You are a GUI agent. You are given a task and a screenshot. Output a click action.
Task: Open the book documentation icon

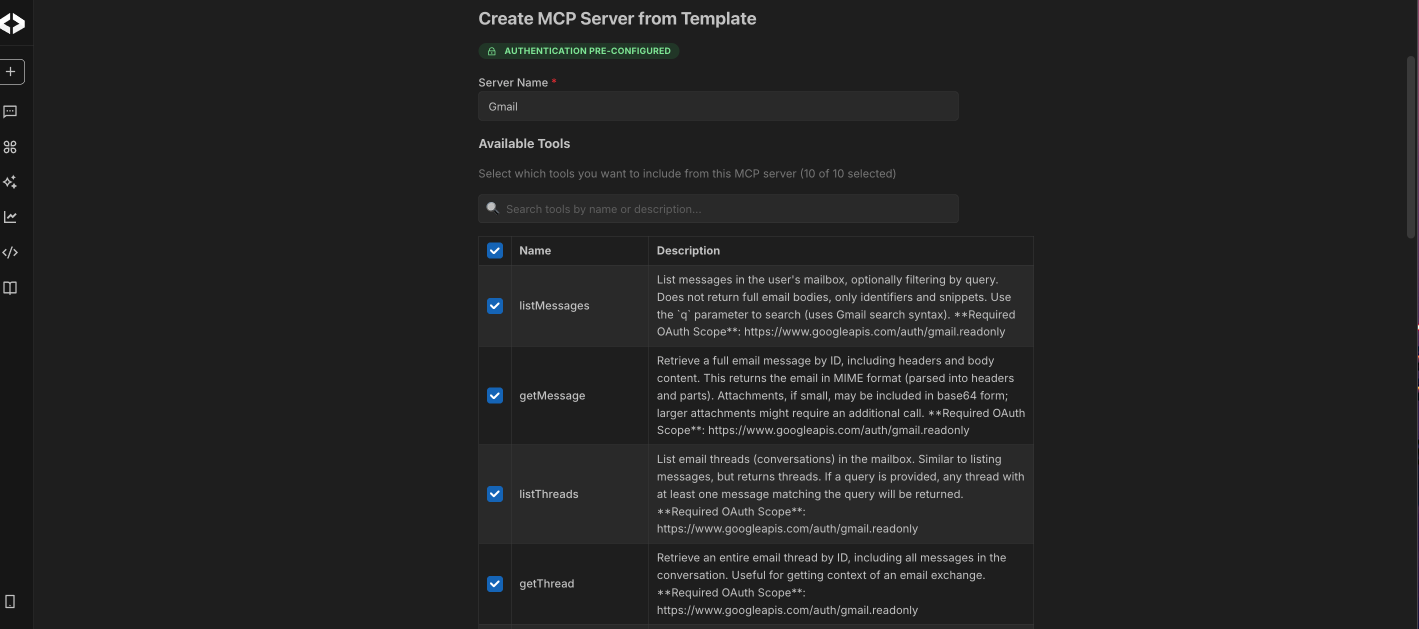[10, 288]
